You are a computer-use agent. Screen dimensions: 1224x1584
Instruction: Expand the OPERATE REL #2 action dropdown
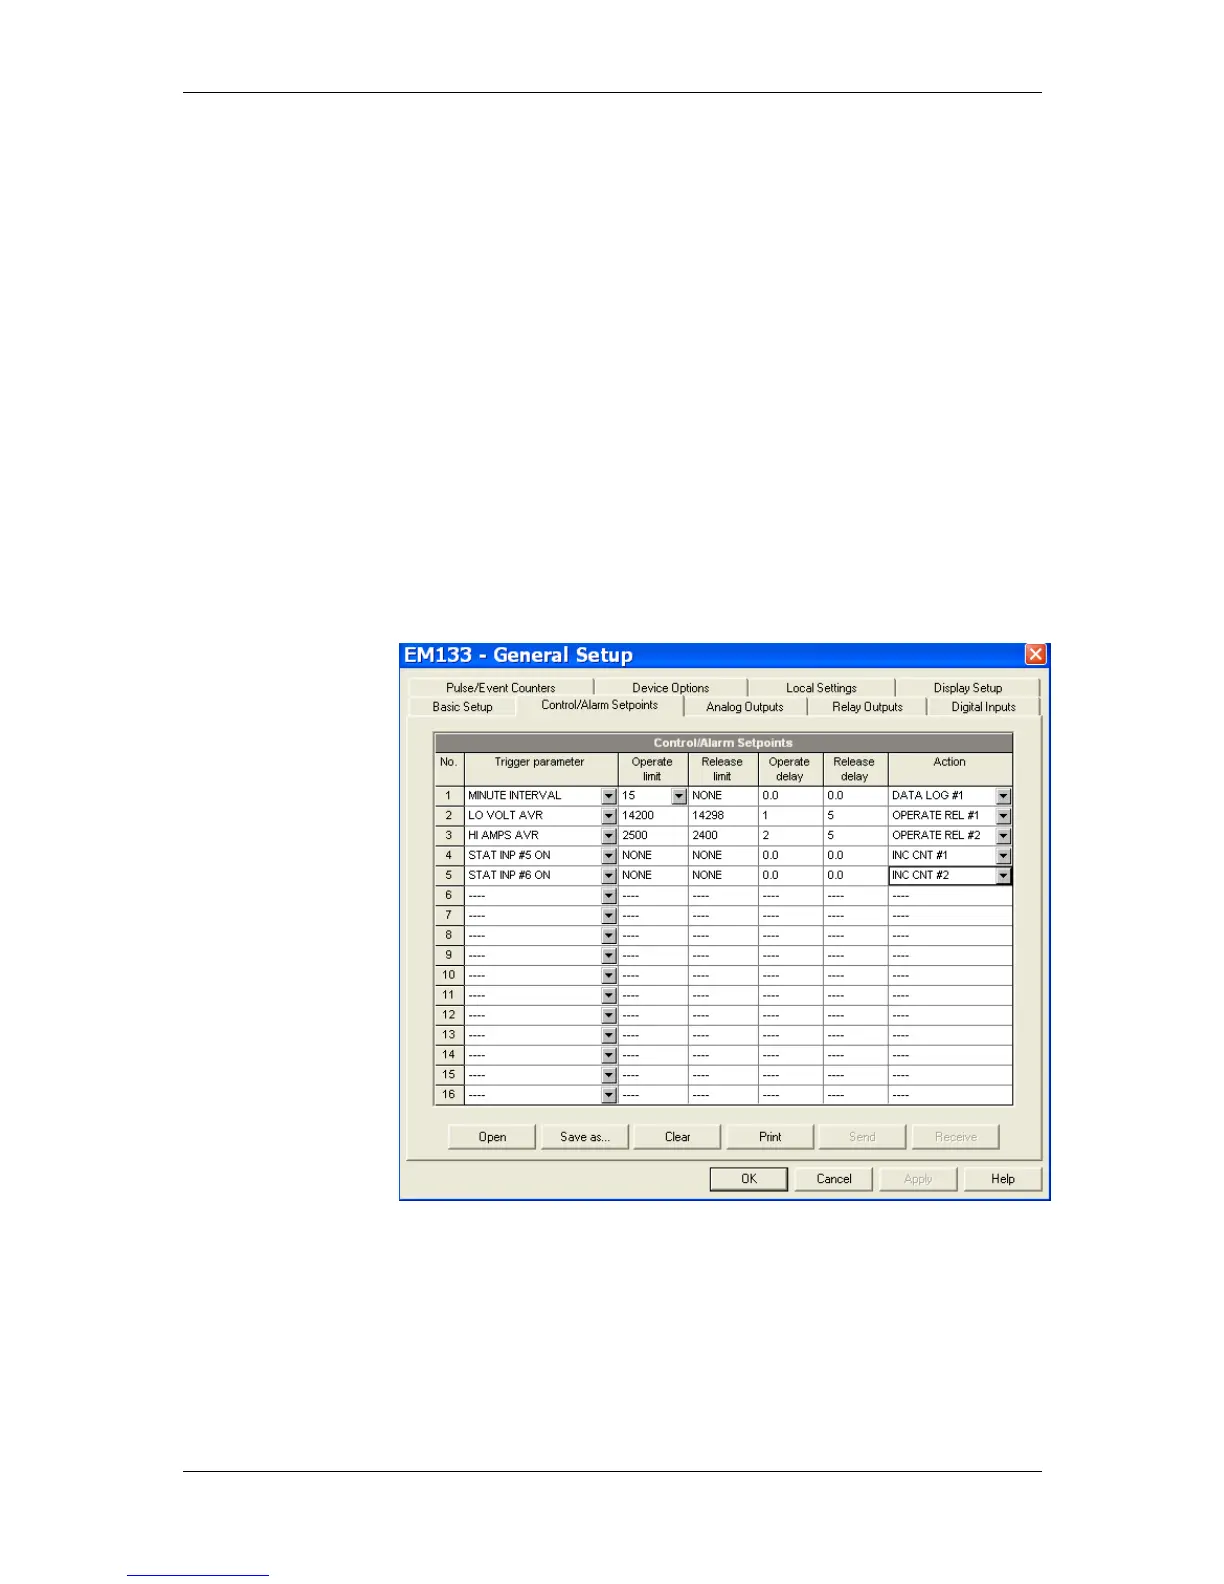click(x=1003, y=836)
